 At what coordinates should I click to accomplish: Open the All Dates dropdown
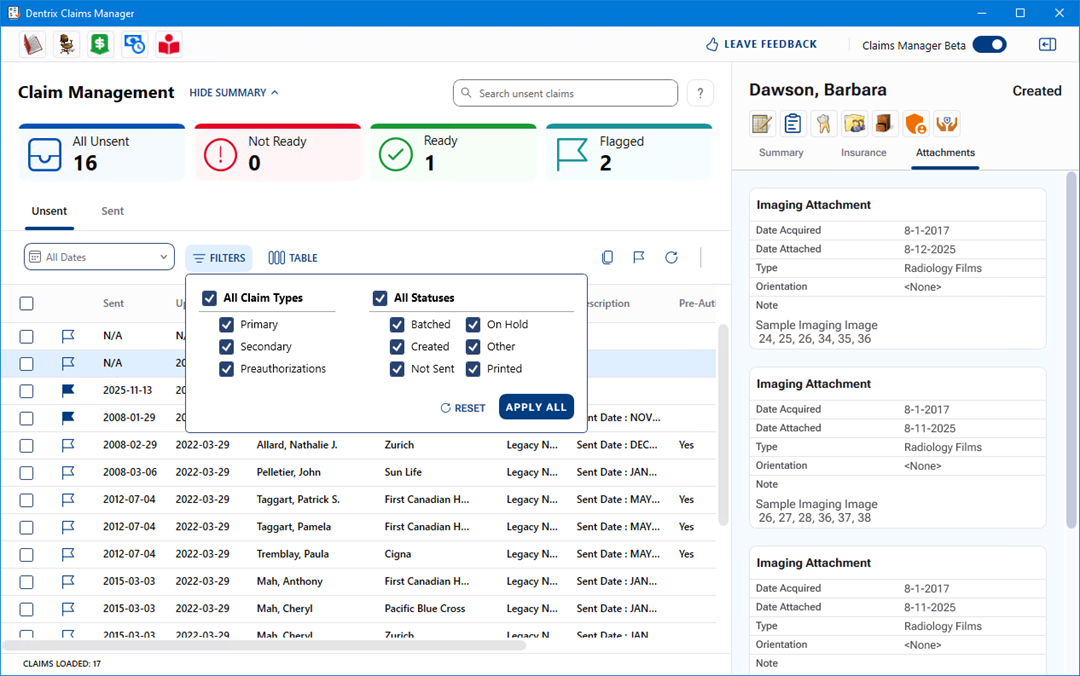click(99, 258)
